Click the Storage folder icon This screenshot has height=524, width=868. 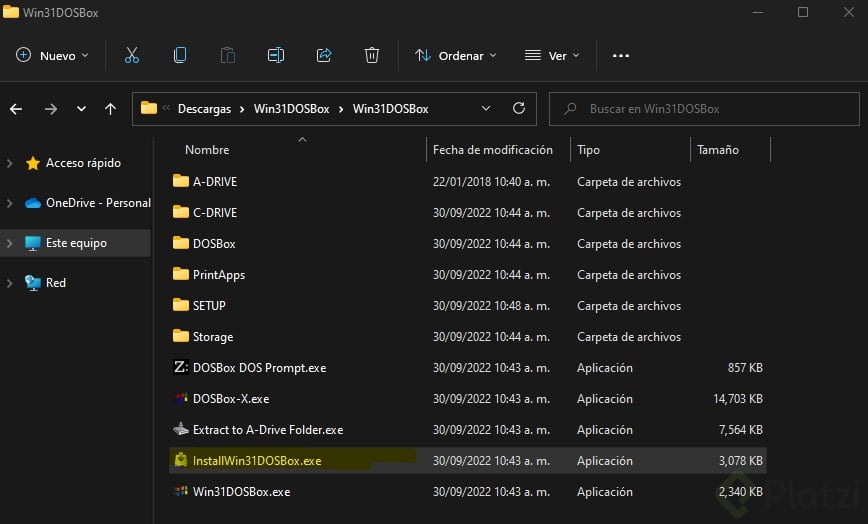click(x=180, y=336)
